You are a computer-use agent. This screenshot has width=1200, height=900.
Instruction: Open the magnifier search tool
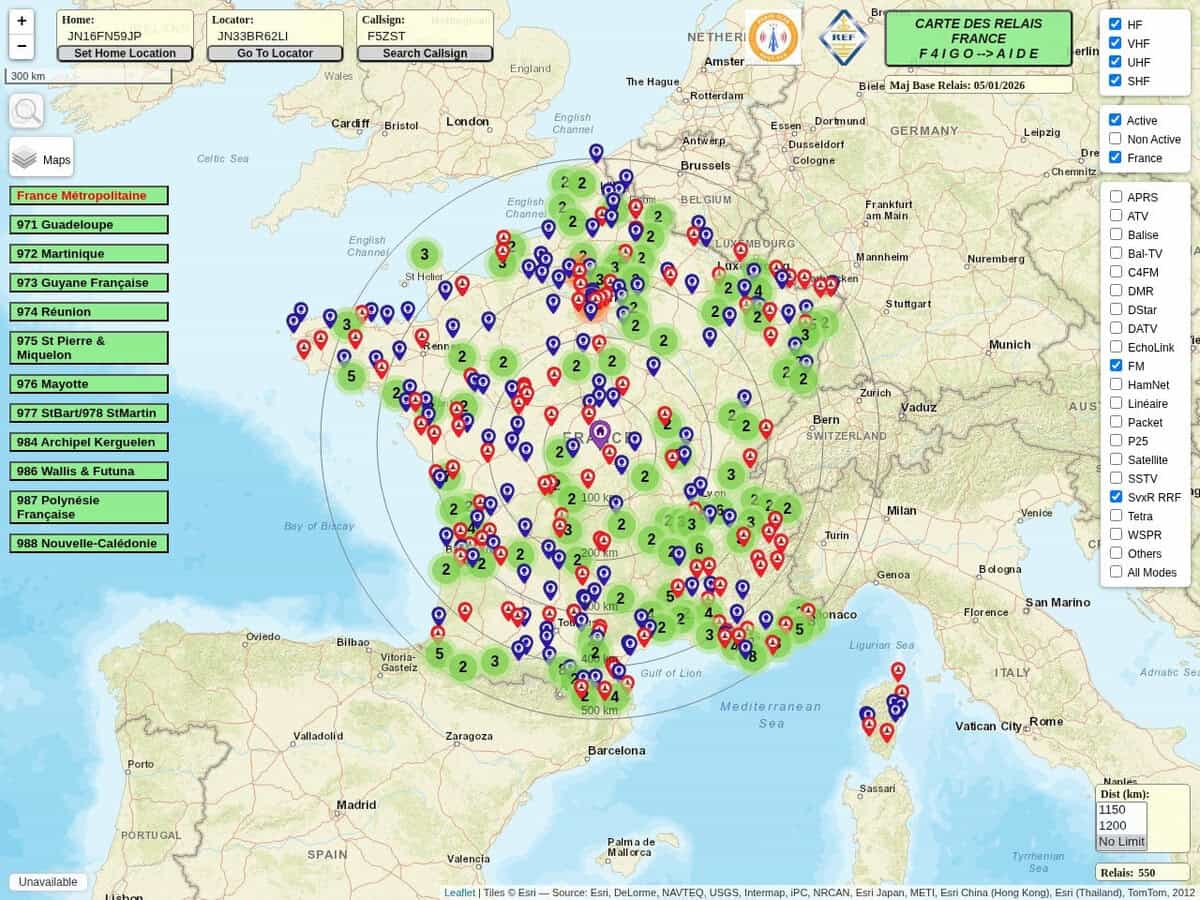click(x=26, y=111)
